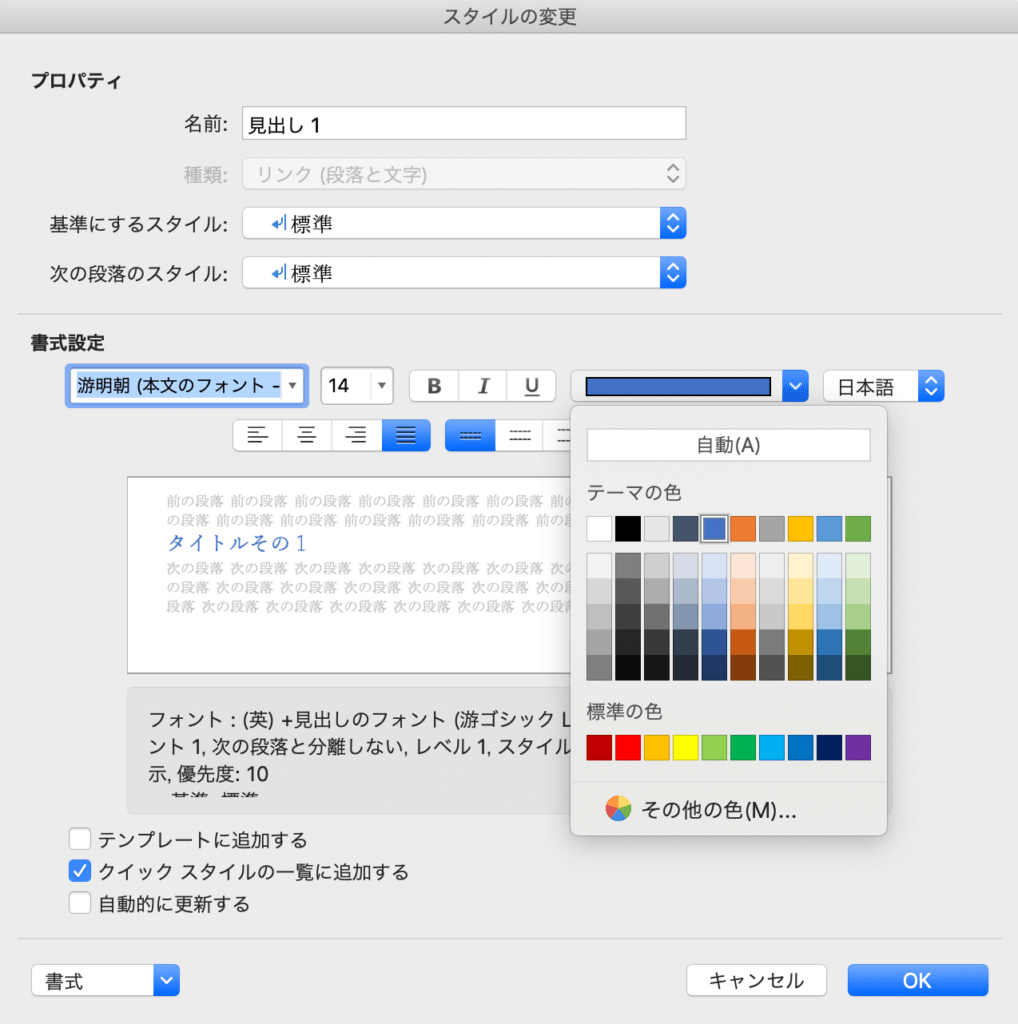Pick light blue standard color swatch

click(x=771, y=747)
